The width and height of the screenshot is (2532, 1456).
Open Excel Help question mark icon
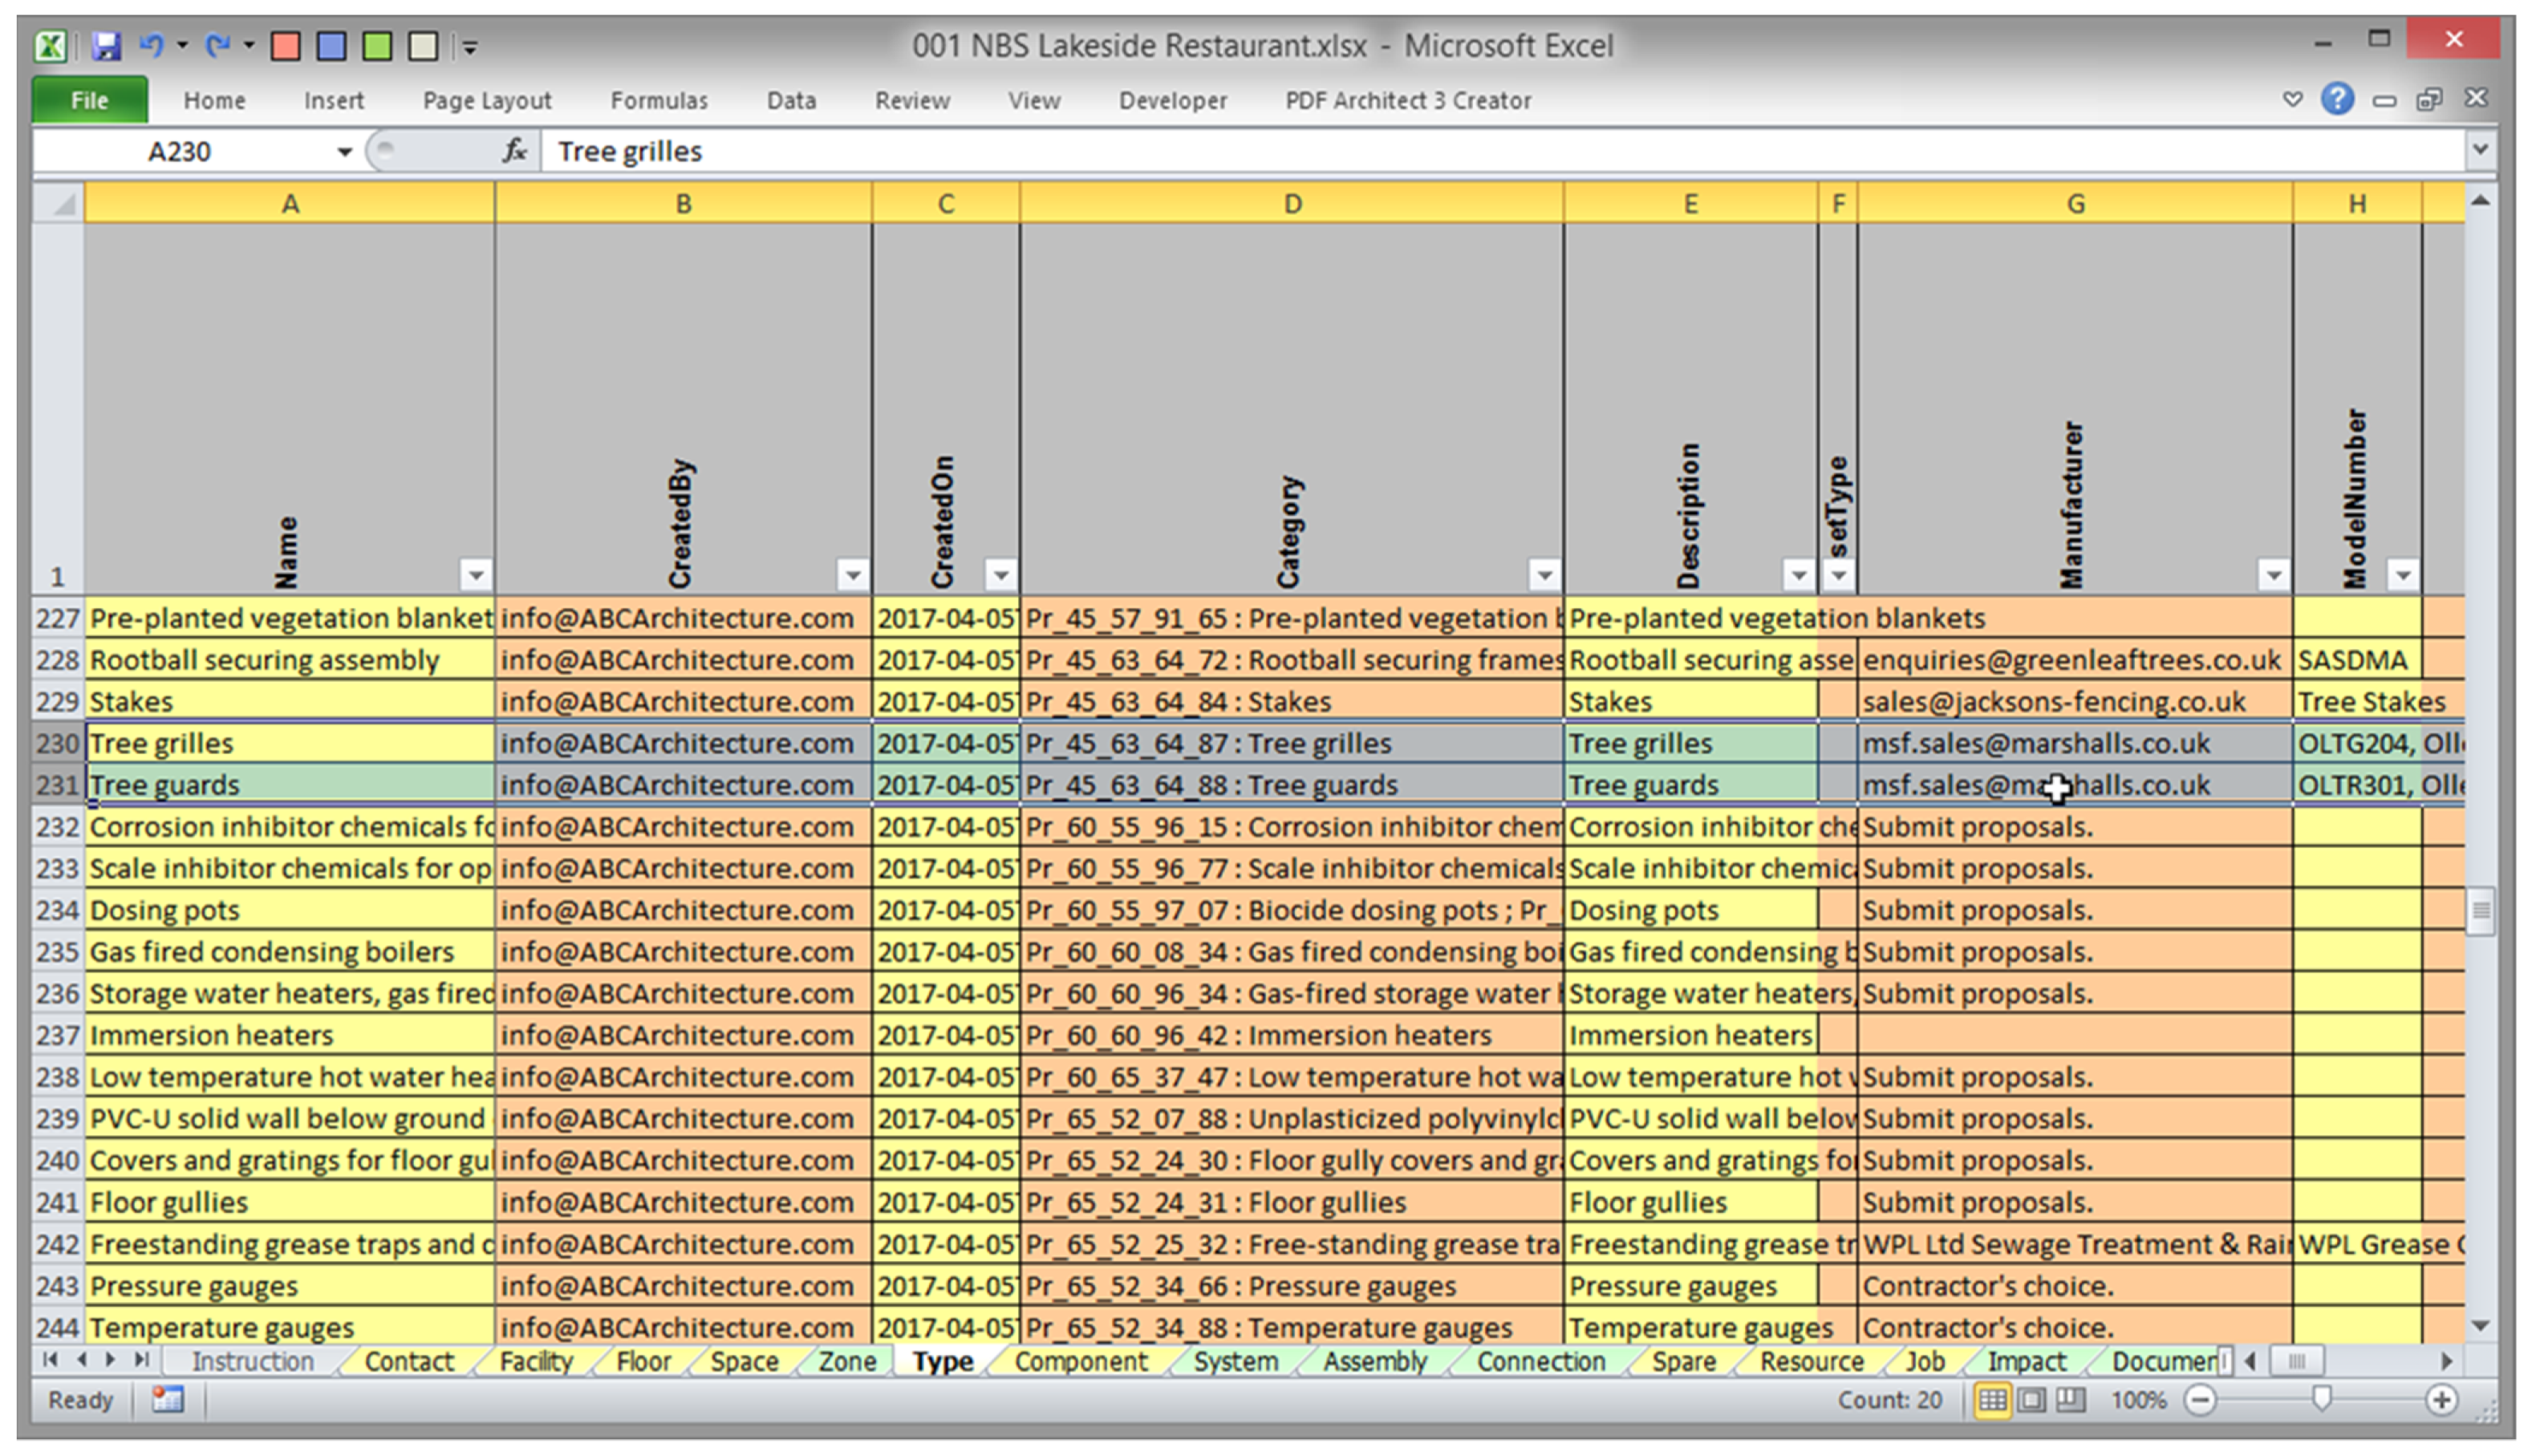(2337, 99)
